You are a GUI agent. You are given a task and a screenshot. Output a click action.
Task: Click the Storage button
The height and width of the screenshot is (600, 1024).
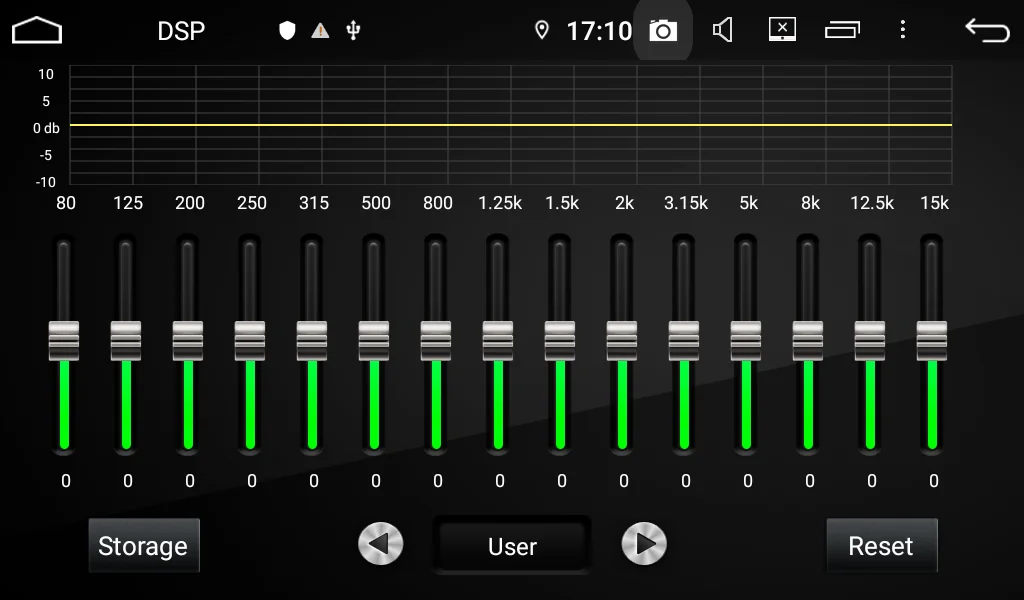[x=143, y=546]
